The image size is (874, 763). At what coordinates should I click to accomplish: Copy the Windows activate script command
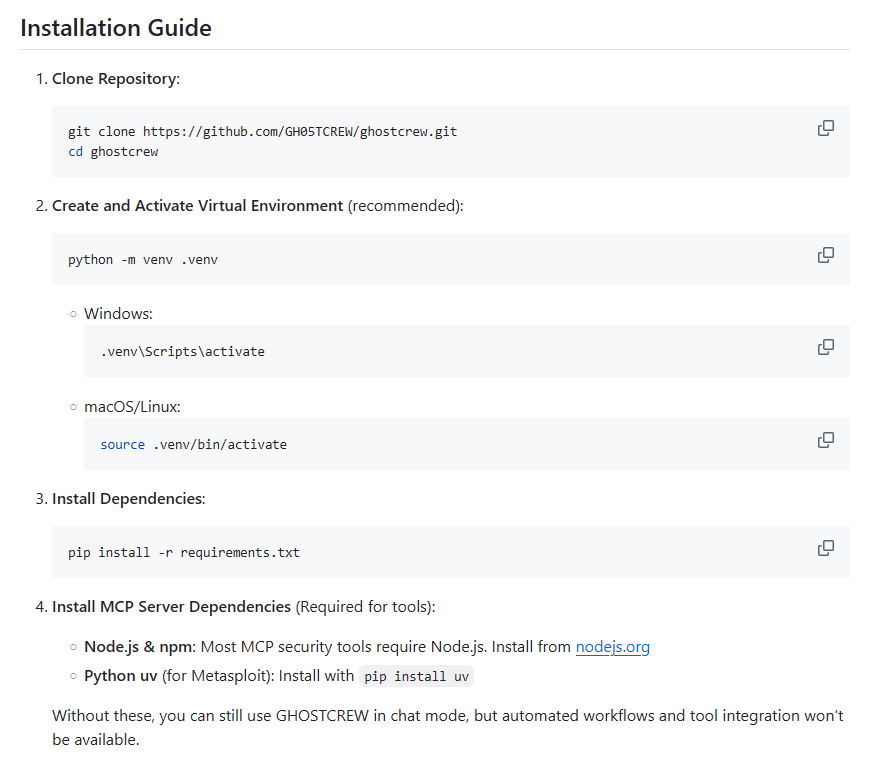(825, 347)
